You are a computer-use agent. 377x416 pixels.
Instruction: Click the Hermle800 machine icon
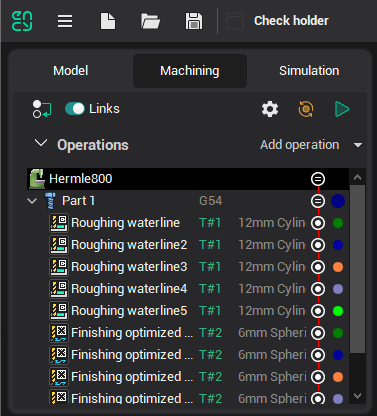point(37,179)
